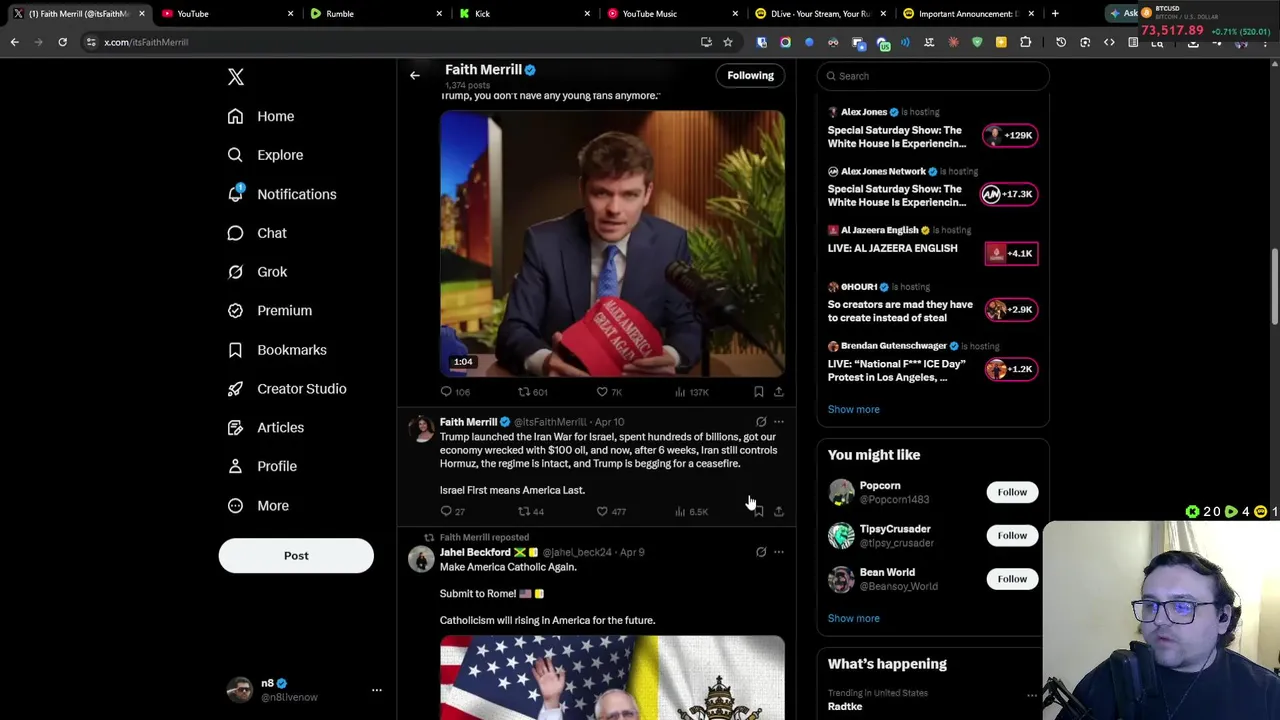Reply to the video post with 106 comments

click(x=456, y=392)
